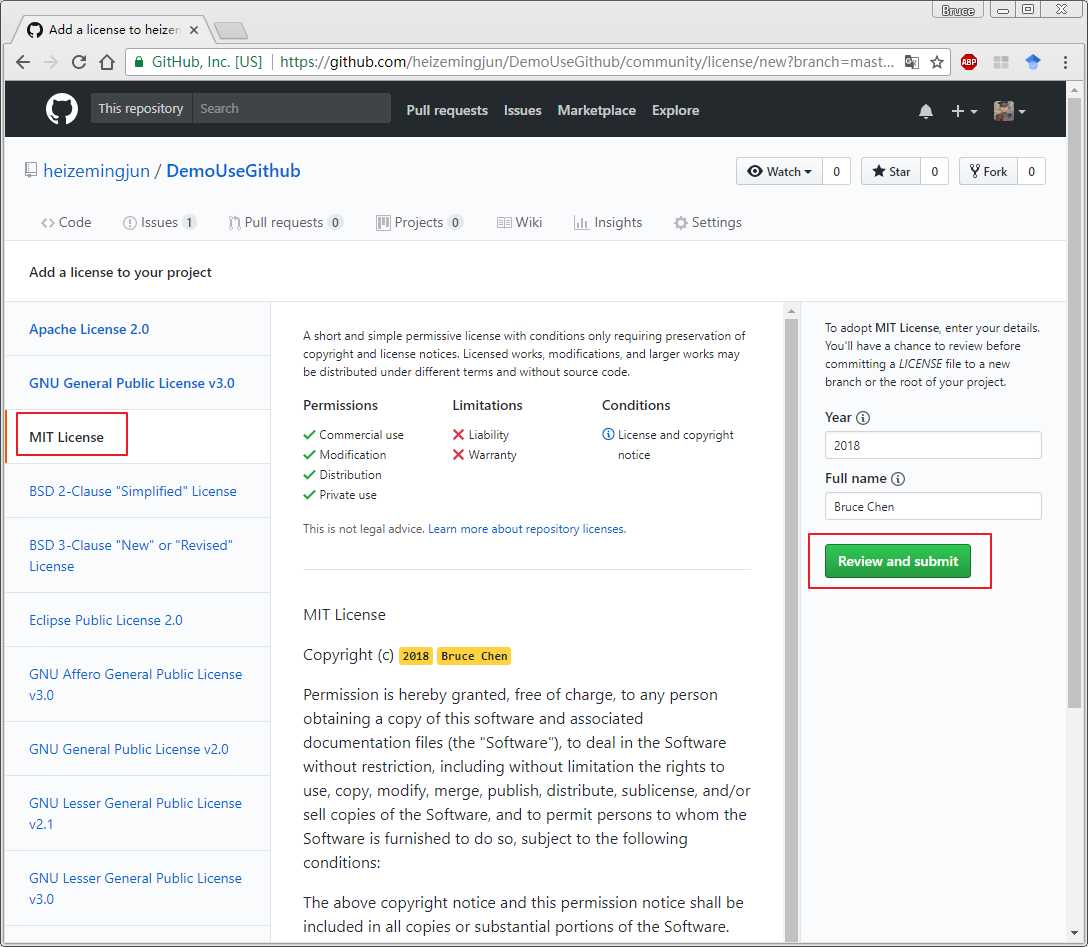
Task: Open the DemoUseGithub repository link
Action: tap(233, 171)
